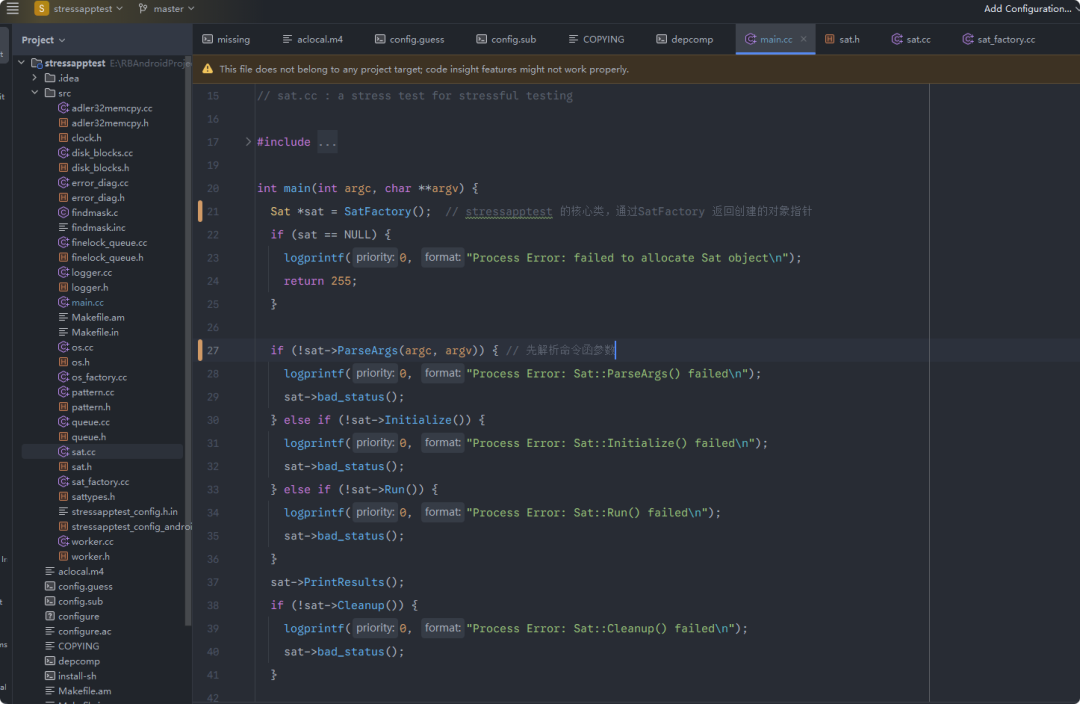Image resolution: width=1080 pixels, height=704 pixels.
Task: Click the src folder icon in project tree
Action: (x=49, y=93)
